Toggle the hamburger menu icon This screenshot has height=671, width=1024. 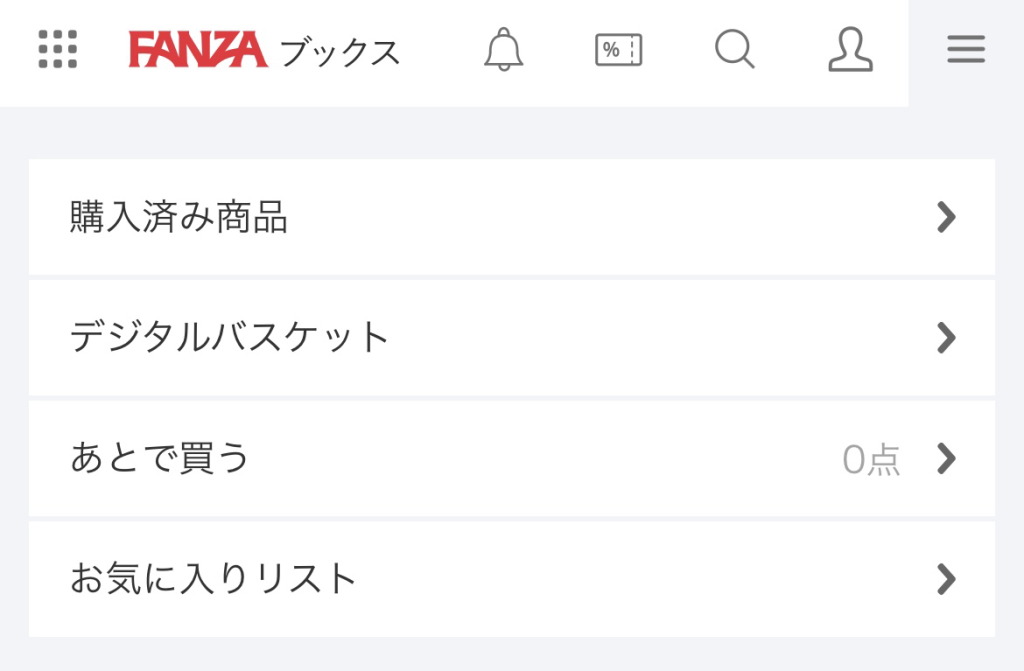tap(966, 49)
